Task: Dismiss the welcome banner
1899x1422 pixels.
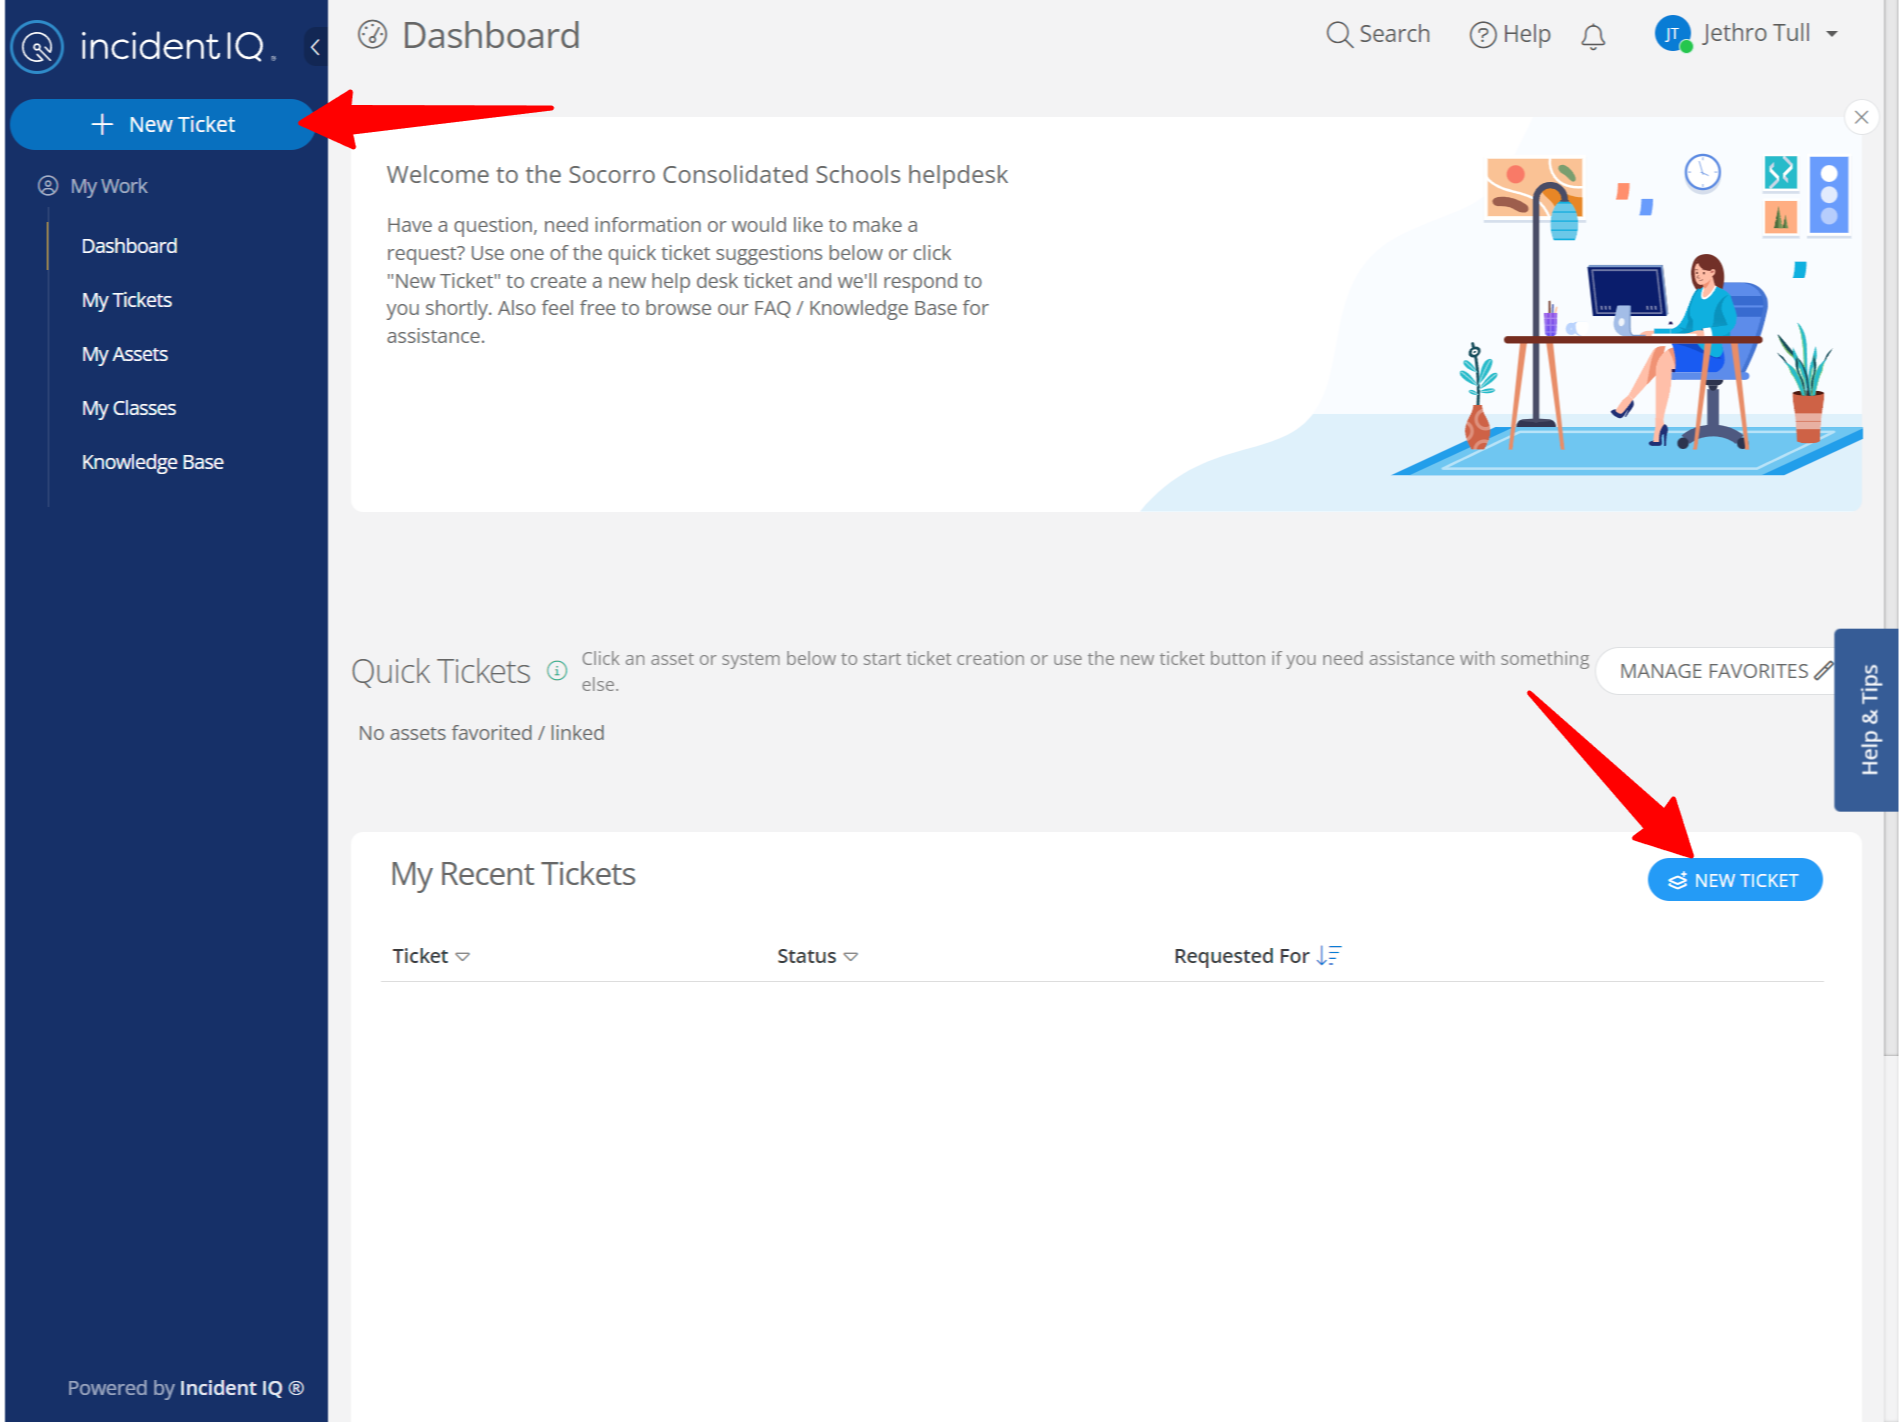Action: (1861, 117)
